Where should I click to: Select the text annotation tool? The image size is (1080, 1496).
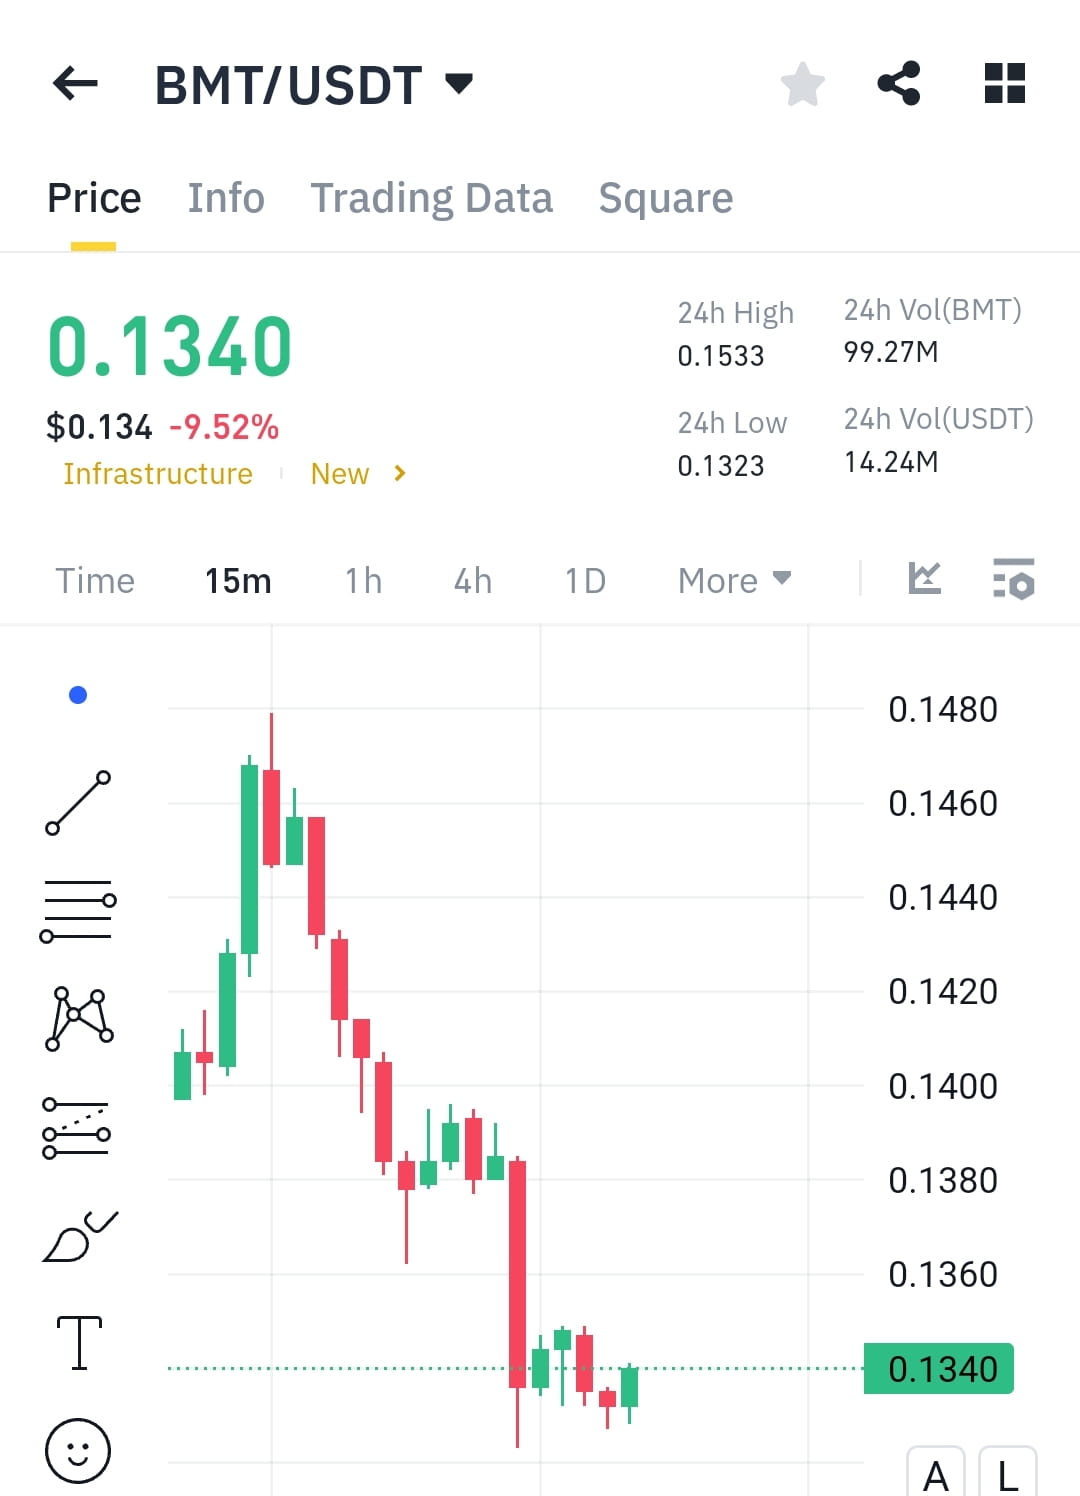tap(78, 1343)
